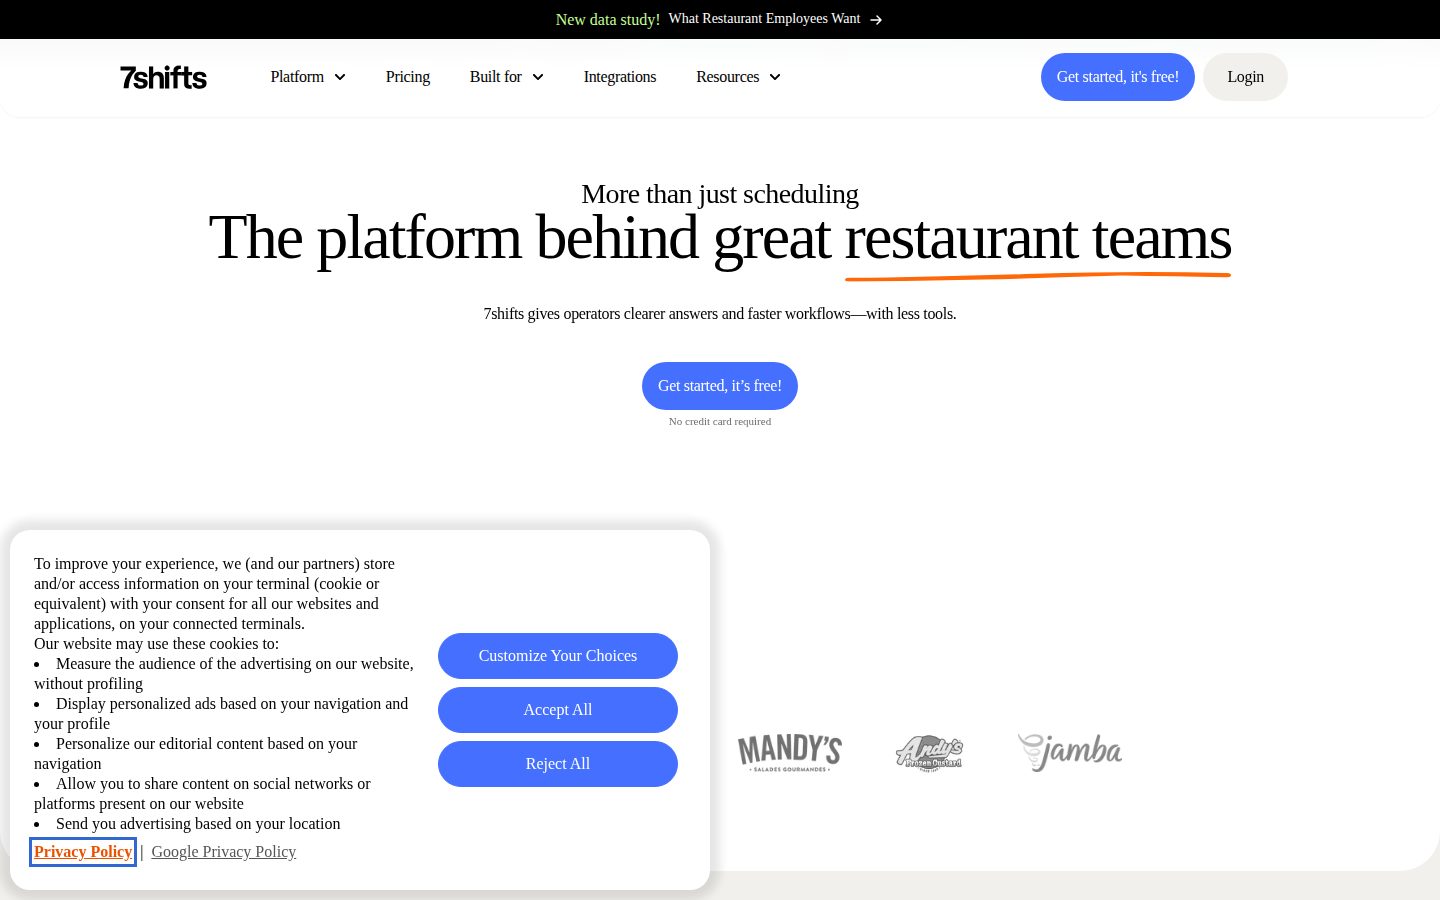This screenshot has width=1440, height=900.
Task: Click the No credit card required text
Action: 720,422
